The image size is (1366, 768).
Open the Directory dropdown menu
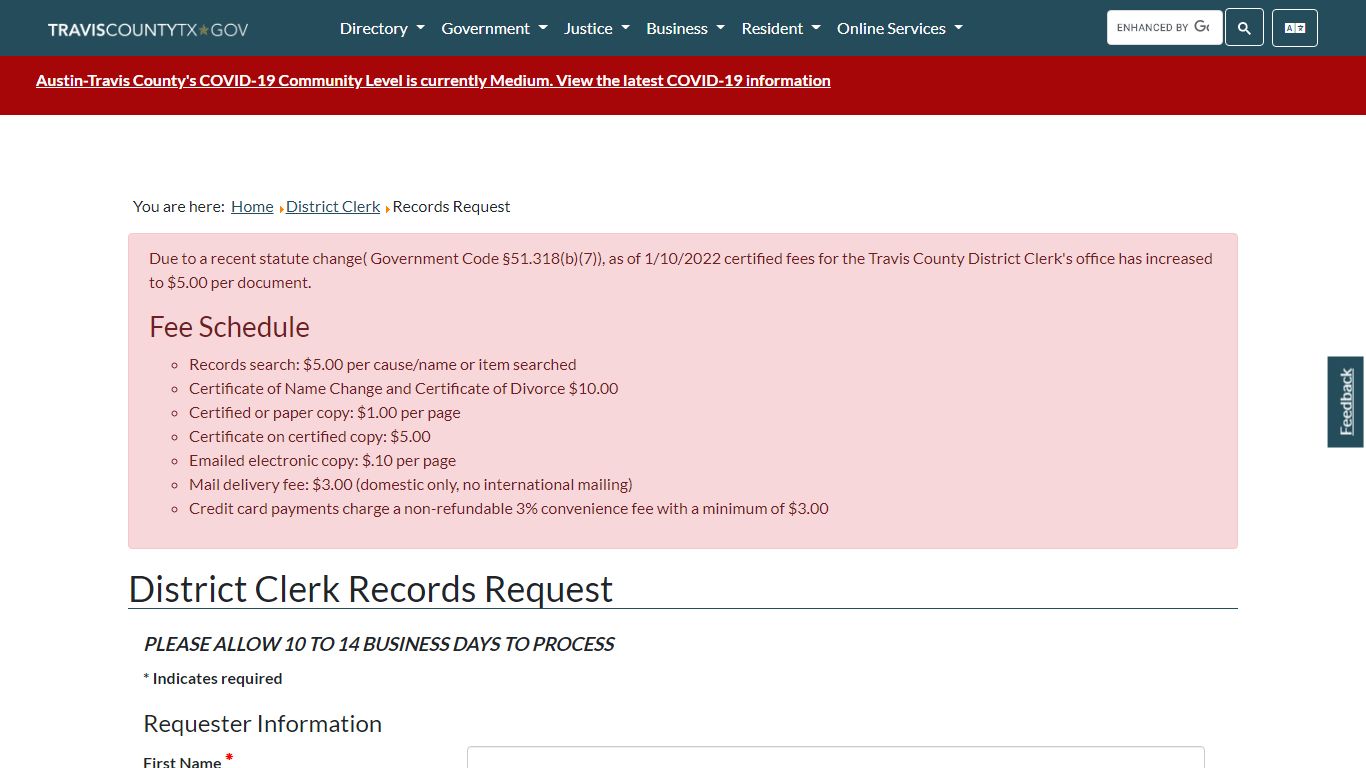click(x=382, y=28)
